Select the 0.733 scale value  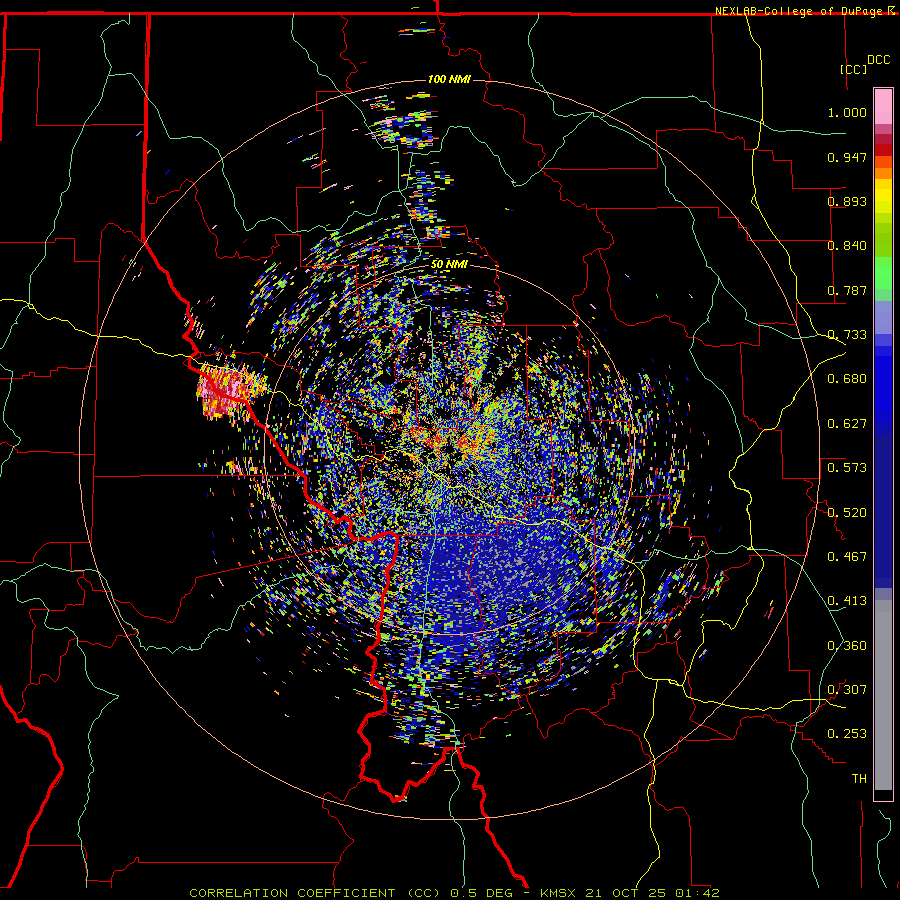(x=847, y=335)
